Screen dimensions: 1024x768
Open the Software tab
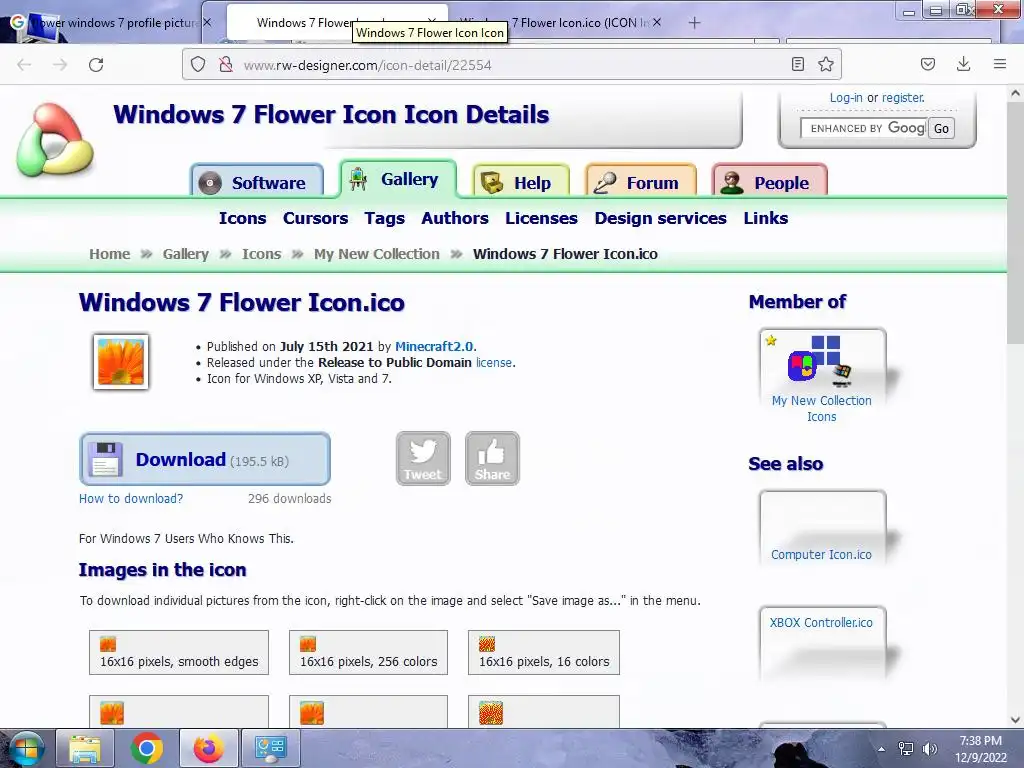pos(257,182)
